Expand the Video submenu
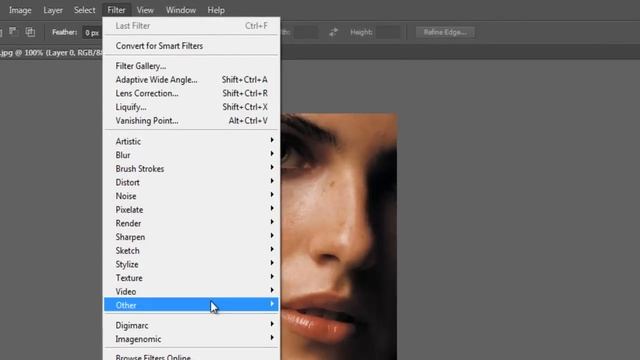The image size is (640, 360). [x=191, y=292]
